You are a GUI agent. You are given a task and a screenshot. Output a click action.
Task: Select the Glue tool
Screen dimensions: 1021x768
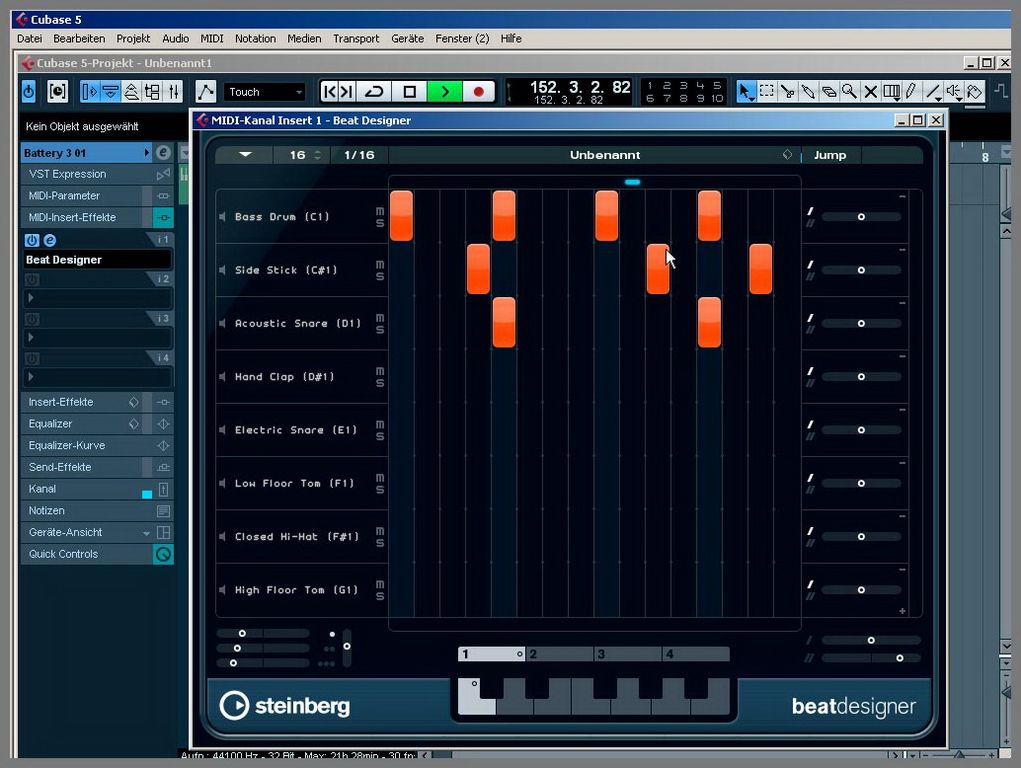tap(808, 92)
